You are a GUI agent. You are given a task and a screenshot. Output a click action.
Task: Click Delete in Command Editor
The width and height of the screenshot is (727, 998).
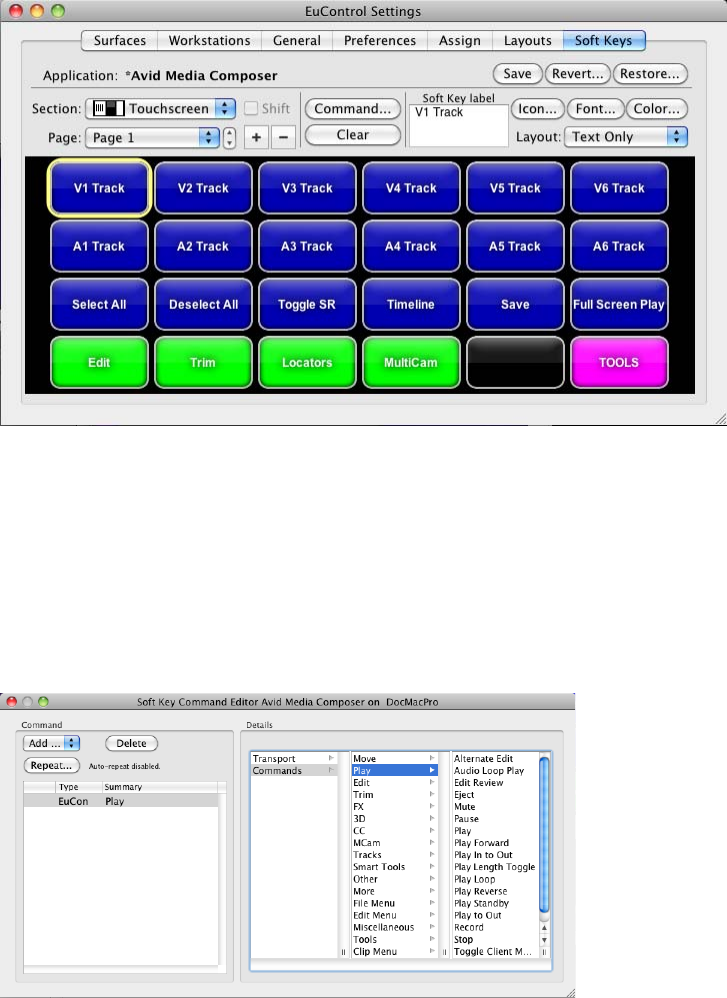(x=131, y=743)
